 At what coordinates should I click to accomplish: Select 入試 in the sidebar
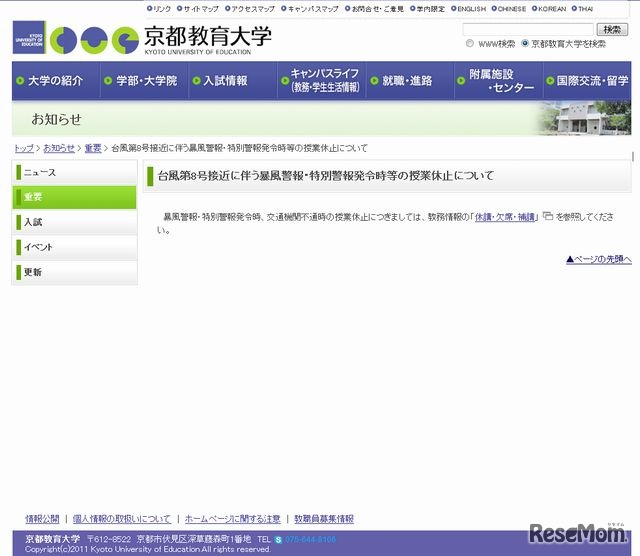coord(75,222)
